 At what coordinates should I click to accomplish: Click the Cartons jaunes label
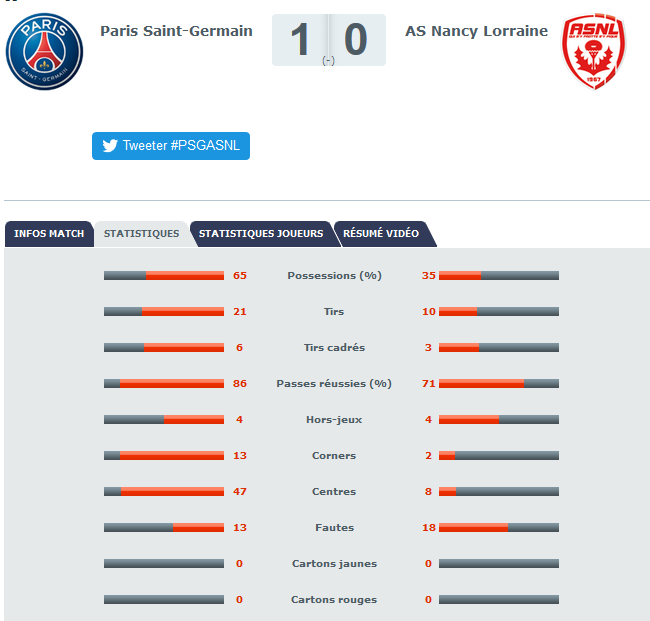[334, 564]
